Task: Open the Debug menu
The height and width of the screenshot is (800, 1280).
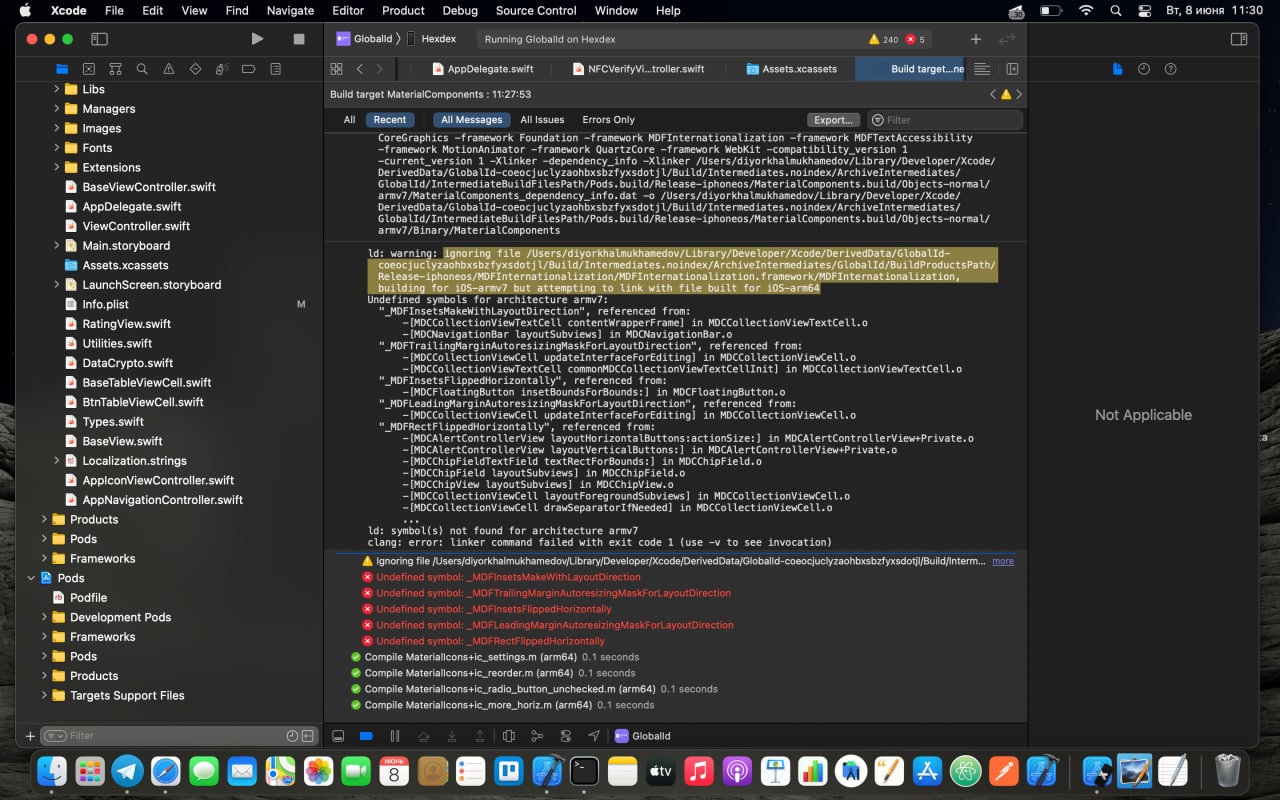Action: [460, 11]
